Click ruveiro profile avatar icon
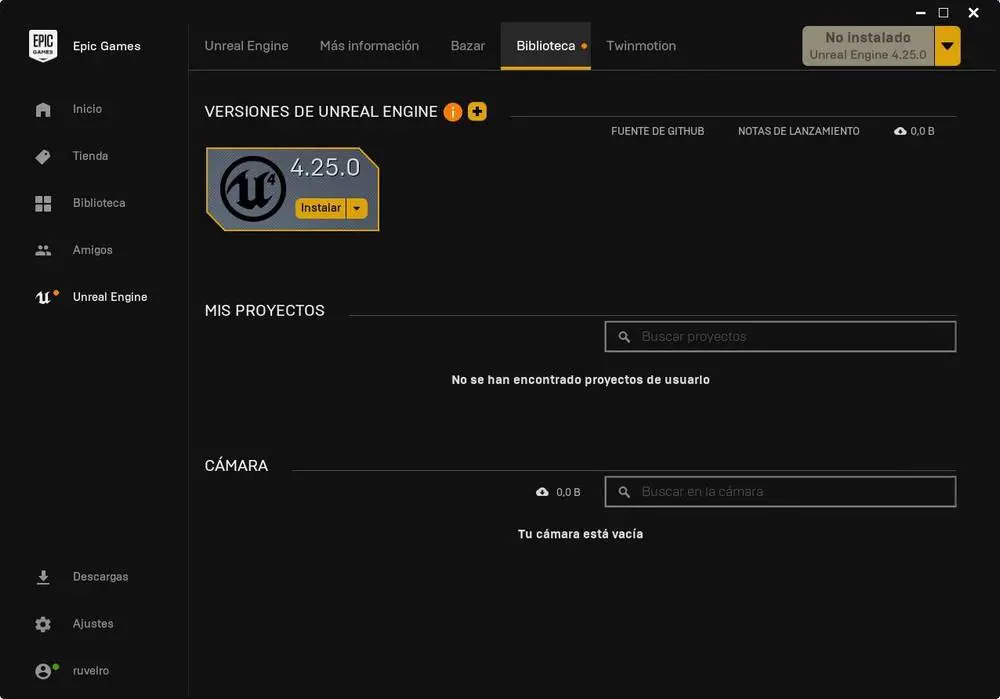The height and width of the screenshot is (699, 1000). tap(43, 671)
